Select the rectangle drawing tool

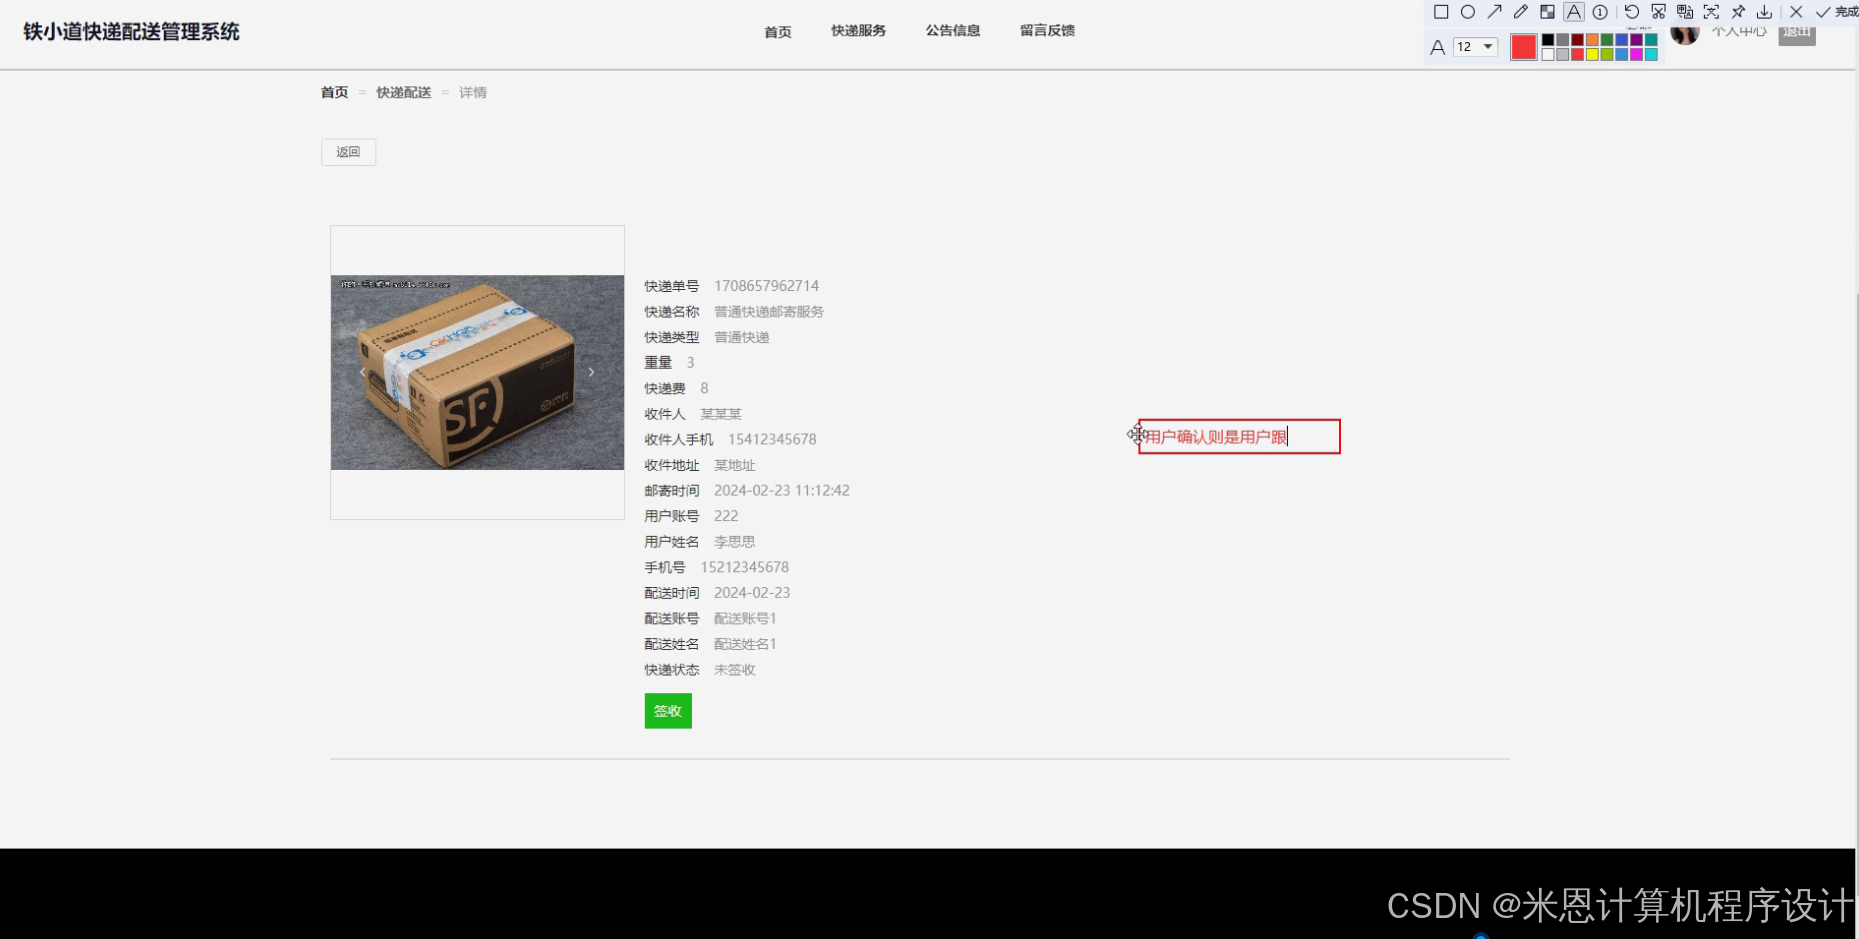point(1441,12)
